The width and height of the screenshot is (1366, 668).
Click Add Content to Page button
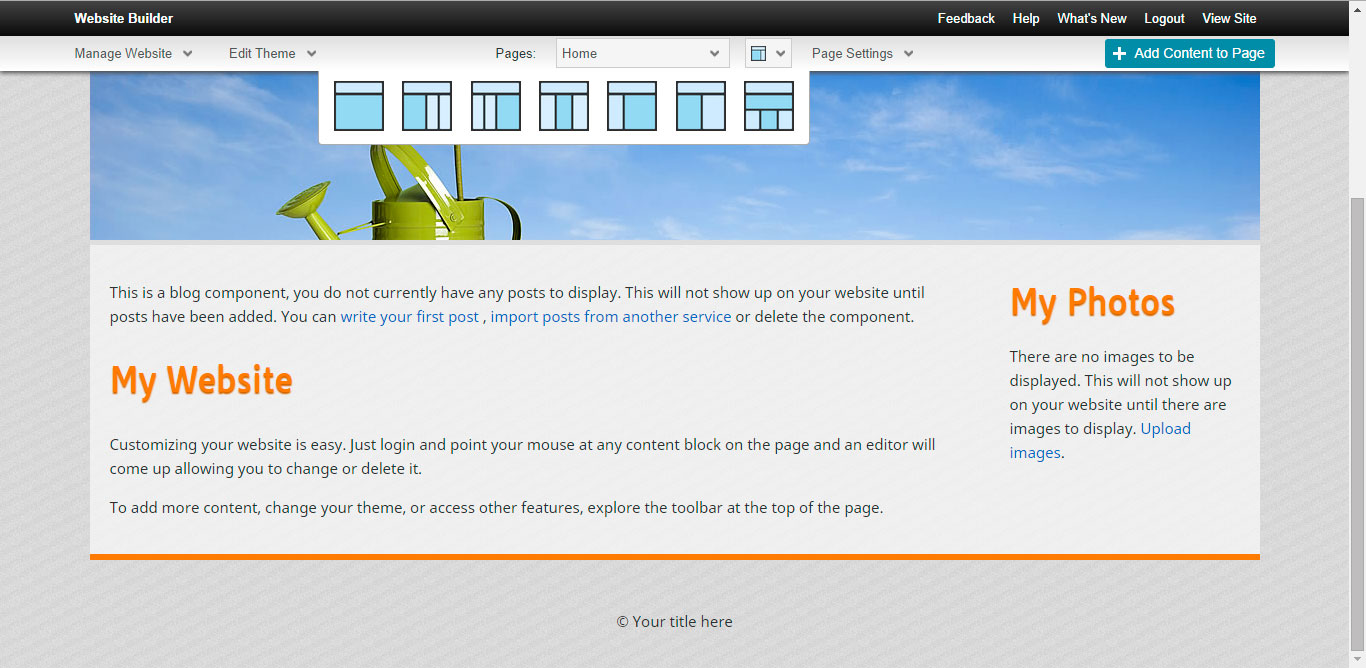pos(1190,53)
